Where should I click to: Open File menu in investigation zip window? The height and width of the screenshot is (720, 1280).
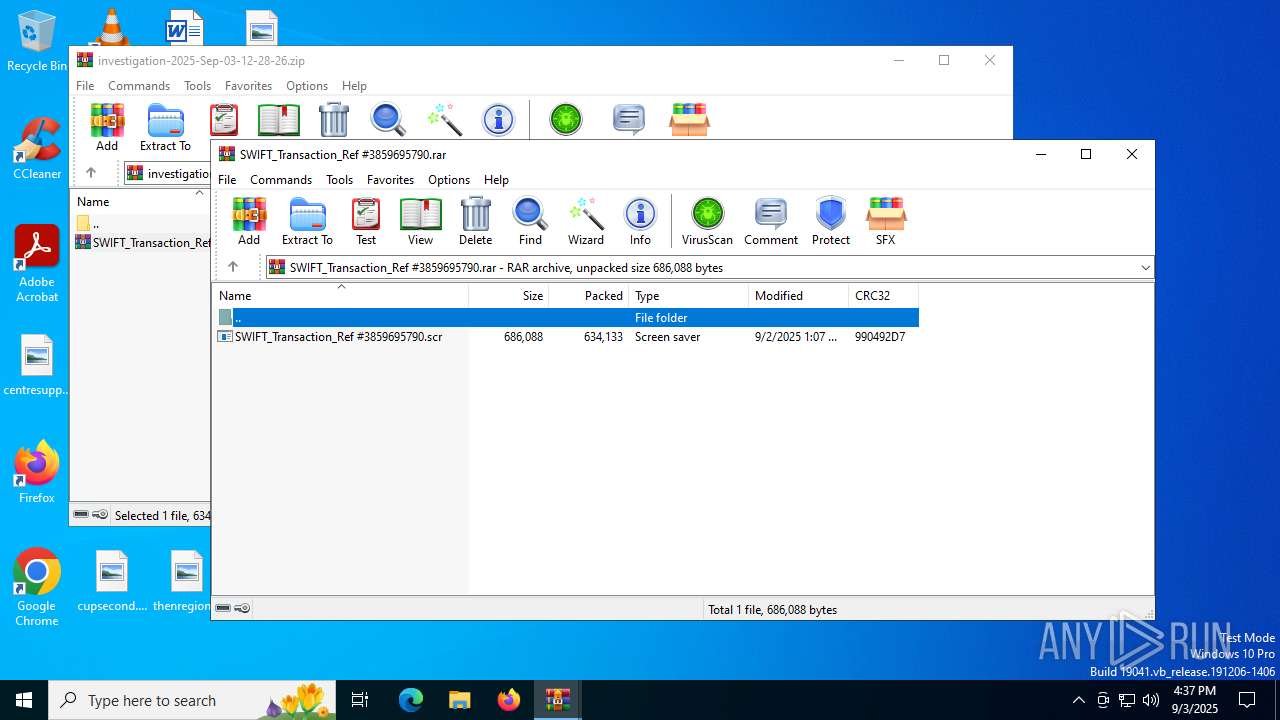(85, 85)
